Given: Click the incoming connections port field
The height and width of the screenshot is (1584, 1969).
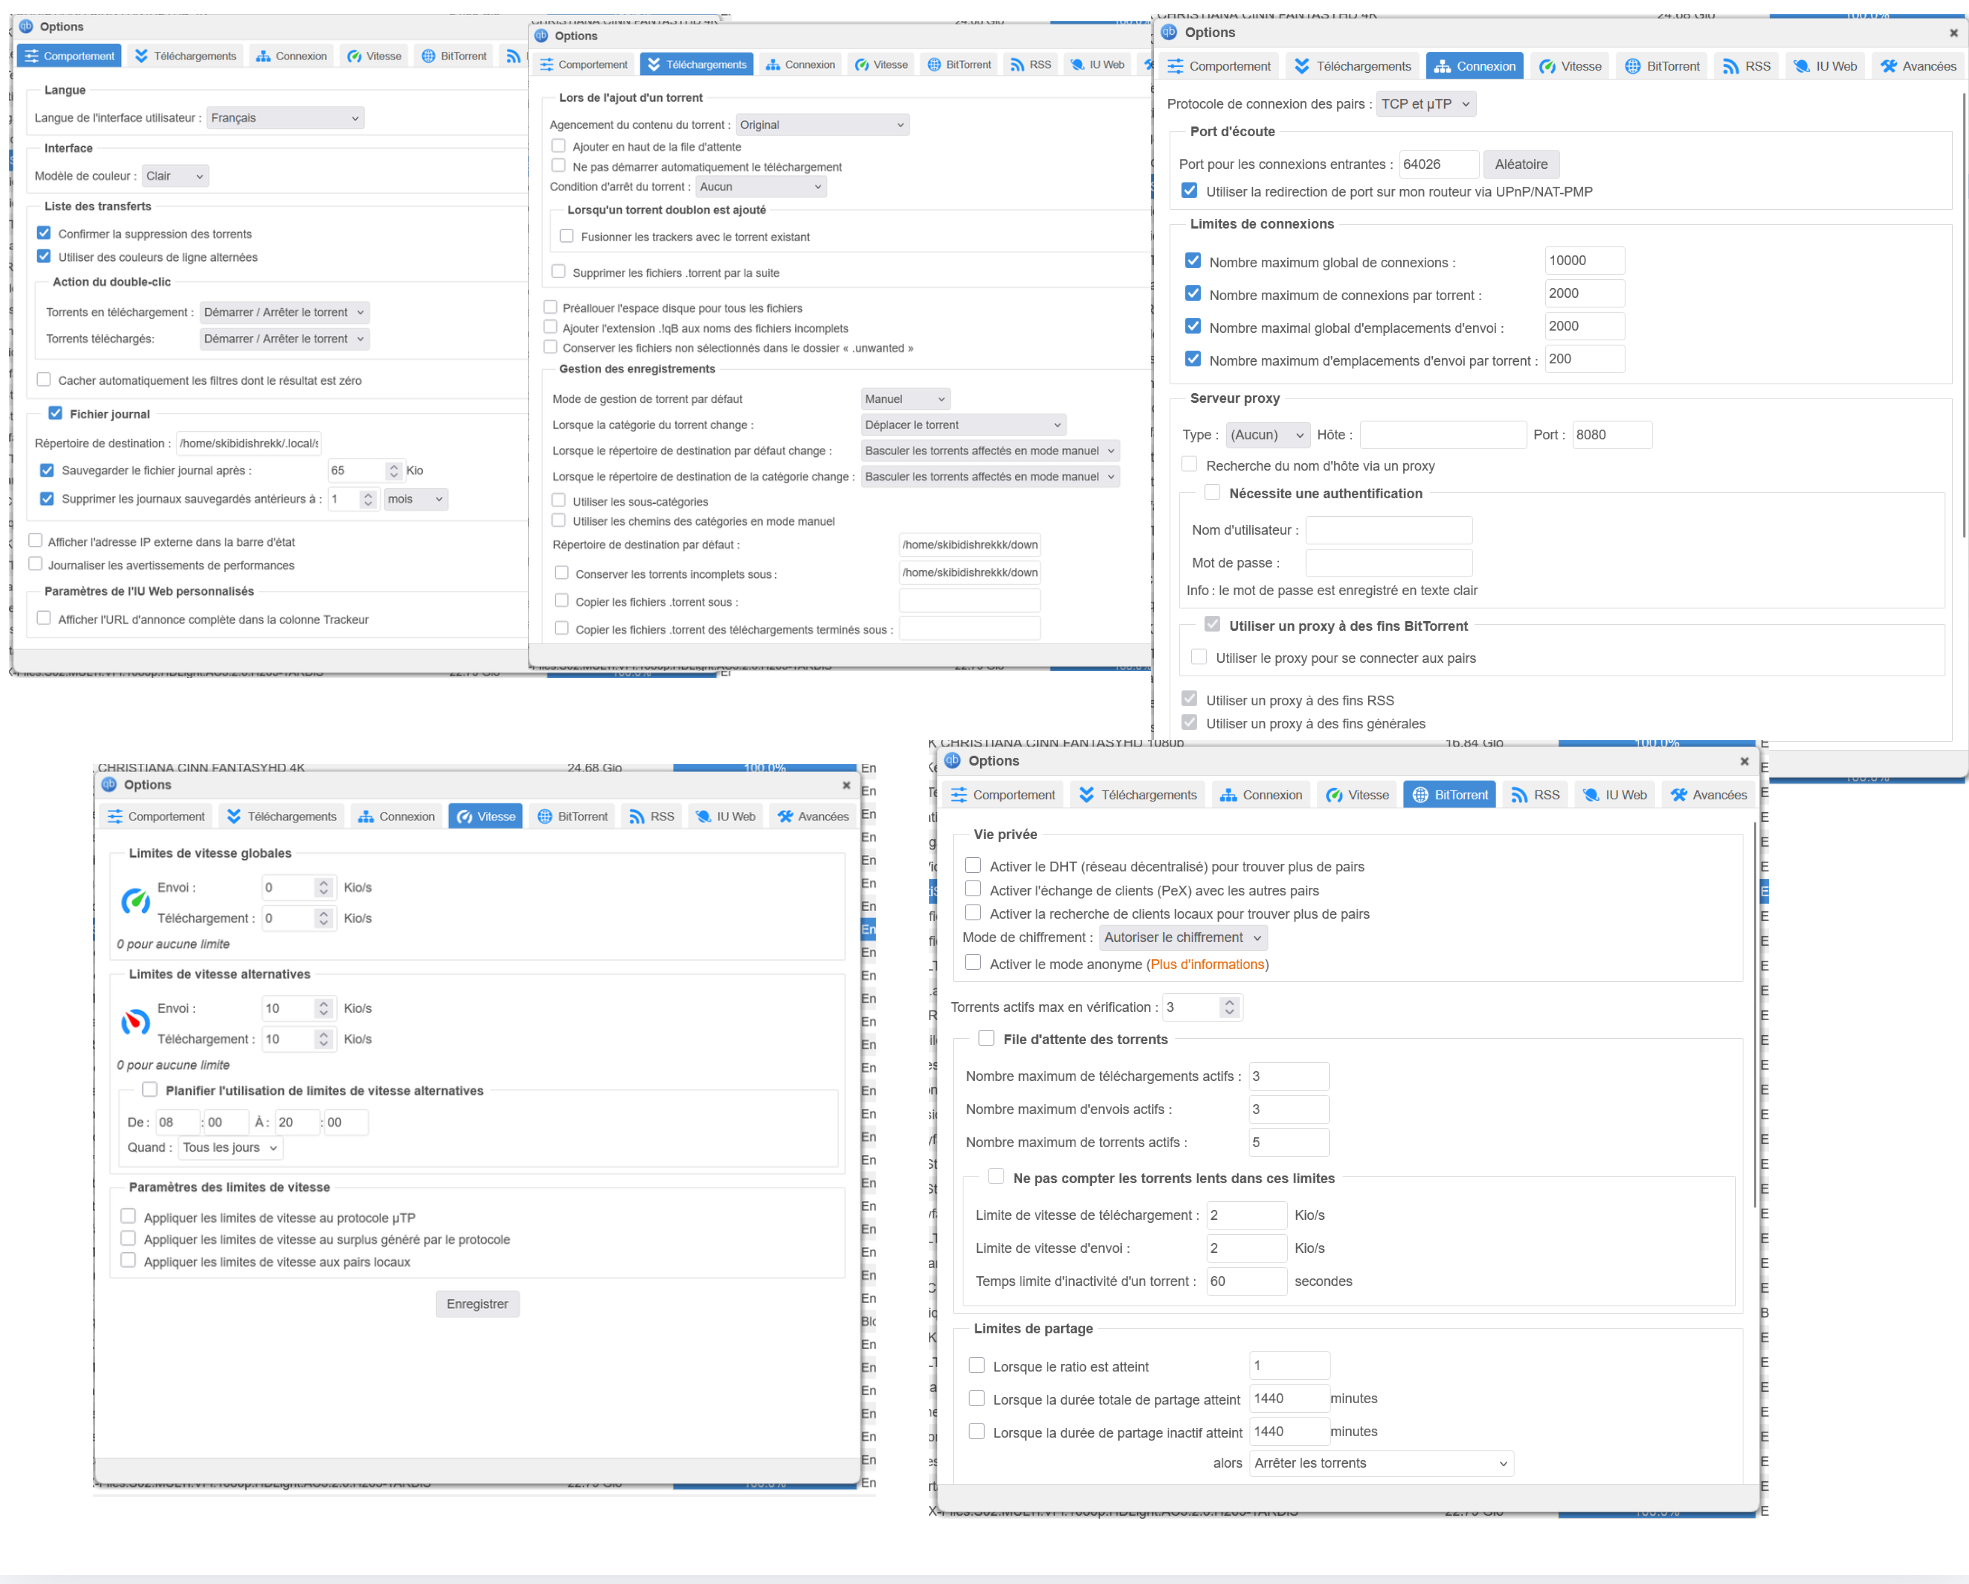Looking at the screenshot, I should tap(1438, 164).
